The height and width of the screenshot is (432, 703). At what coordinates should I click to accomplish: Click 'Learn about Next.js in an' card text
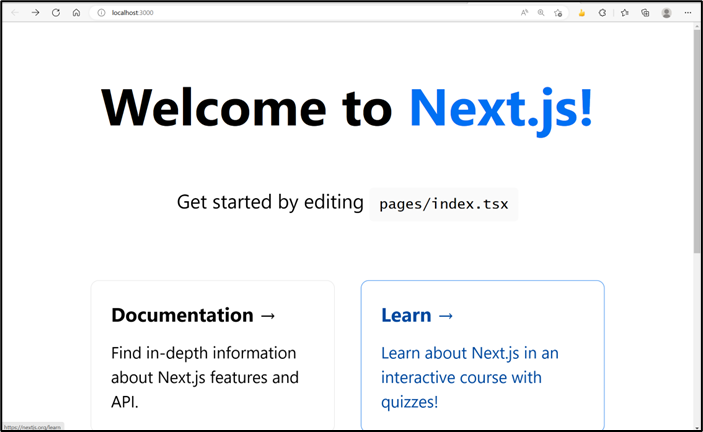[x=470, y=353]
